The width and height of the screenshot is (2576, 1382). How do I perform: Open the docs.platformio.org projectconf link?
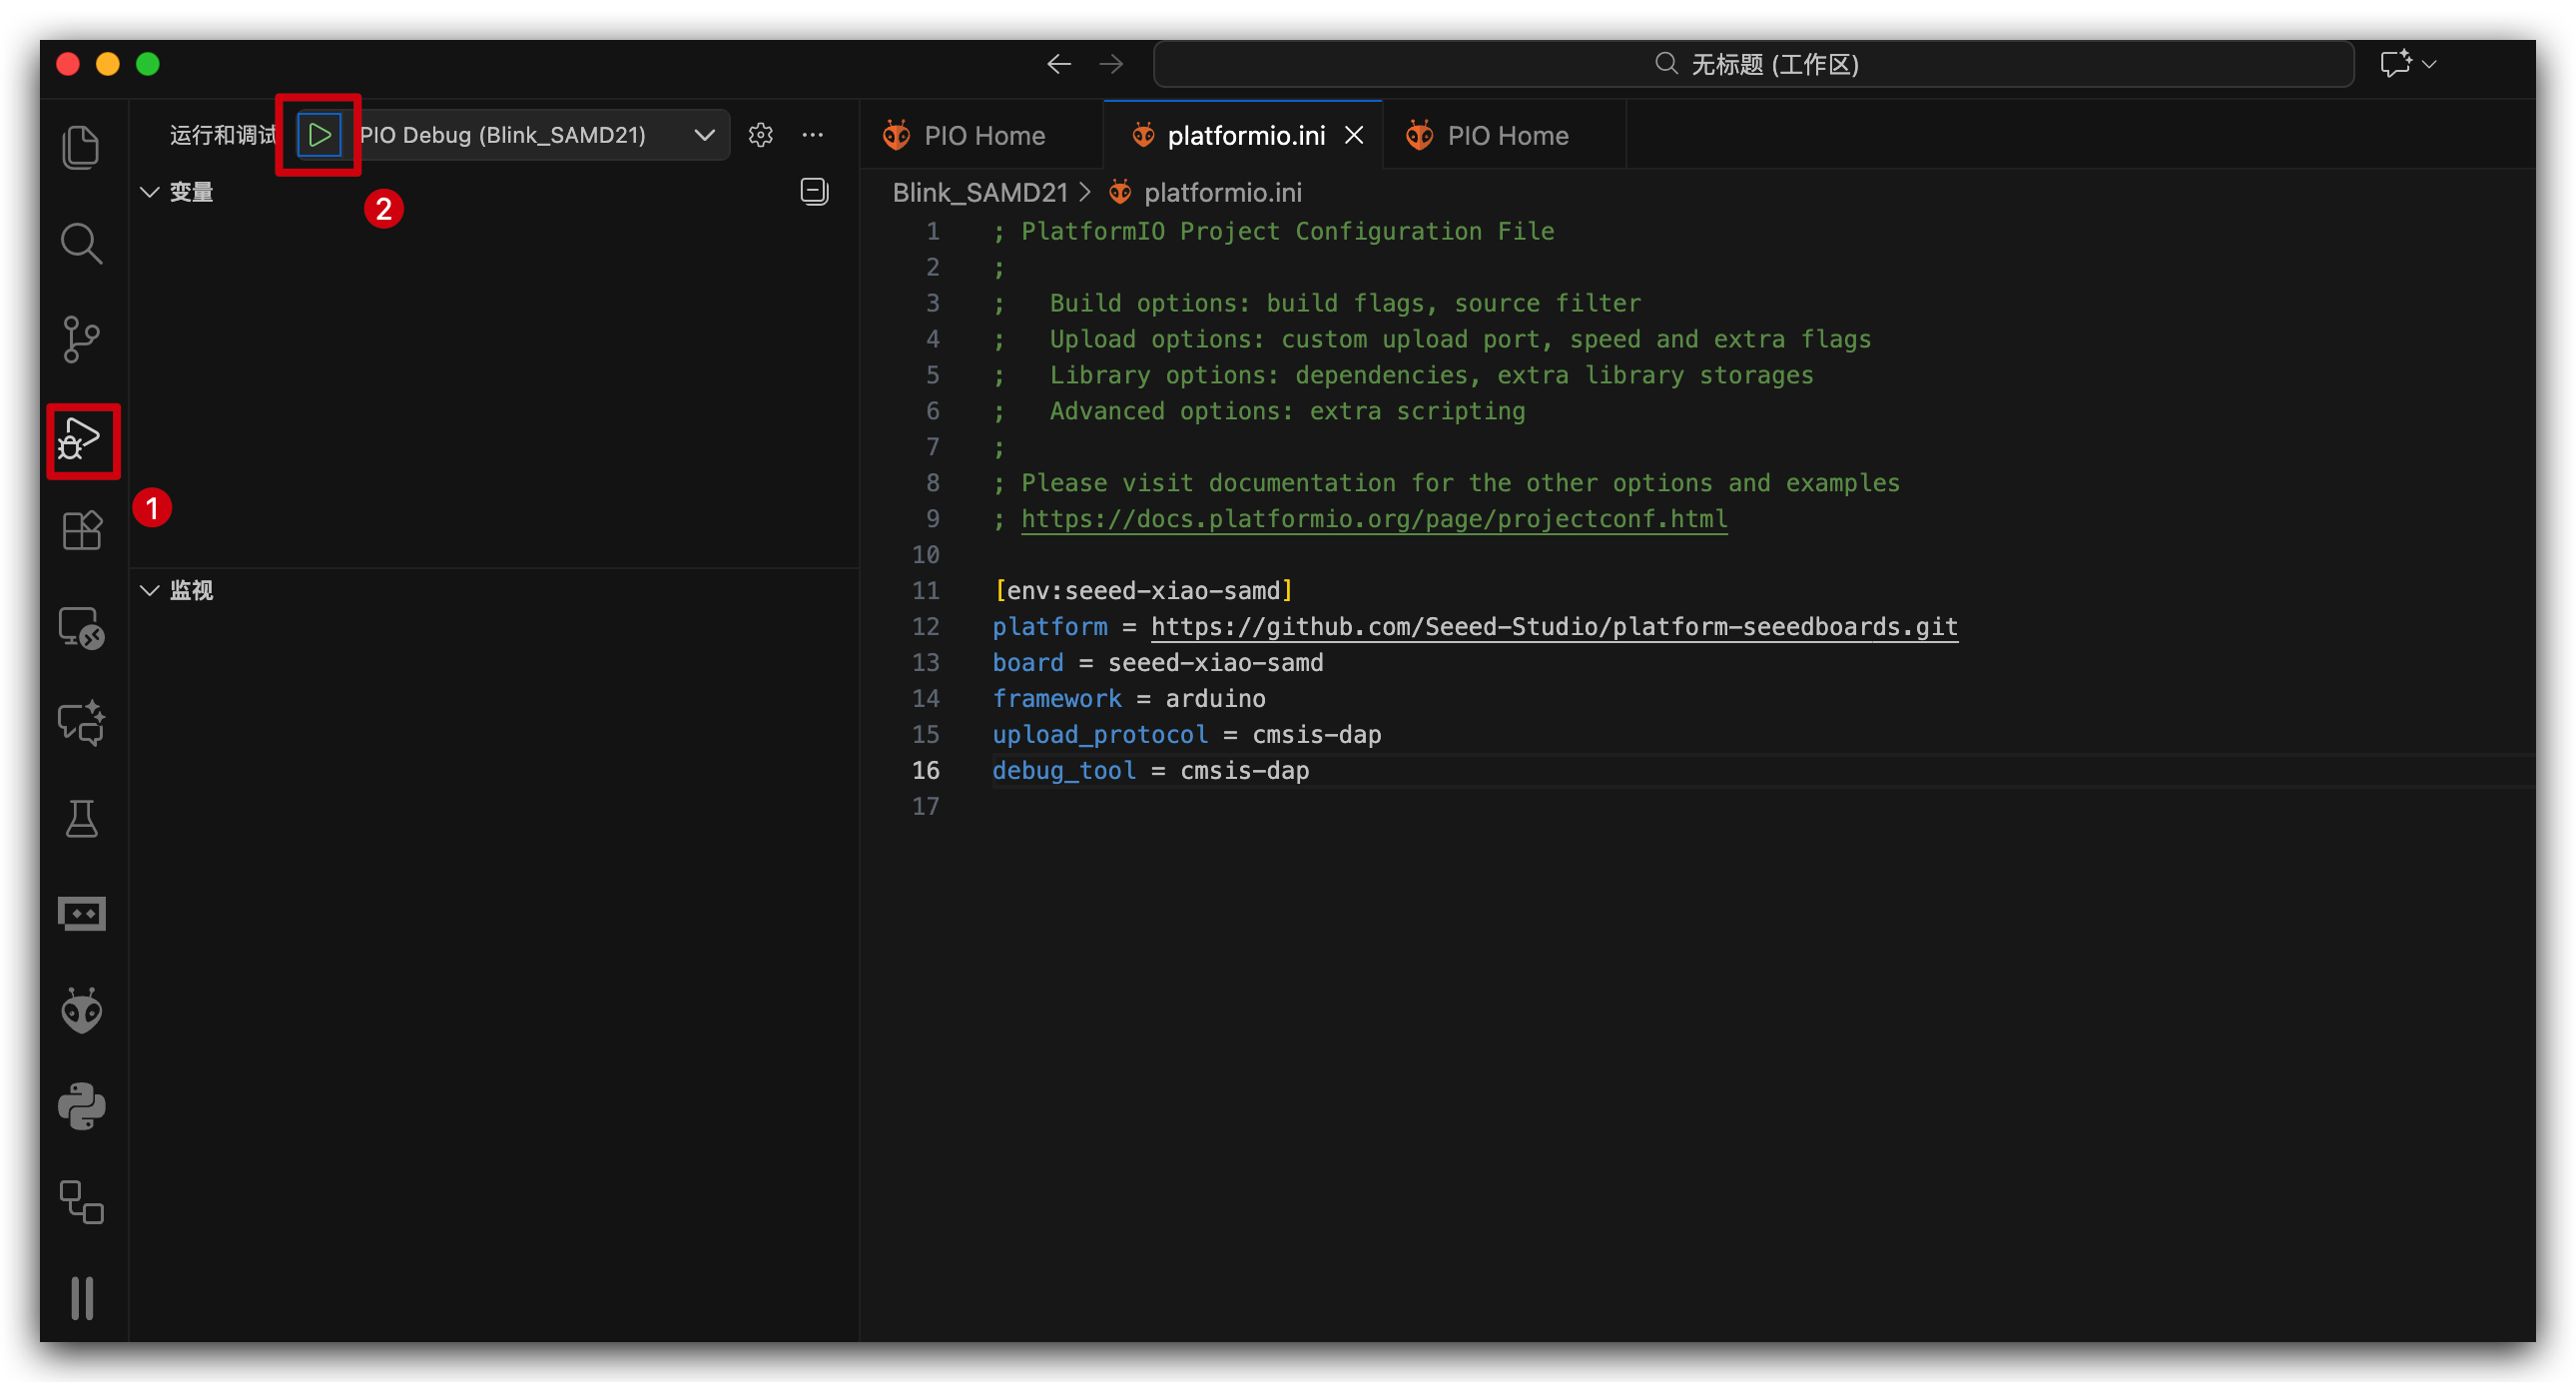tap(1373, 519)
